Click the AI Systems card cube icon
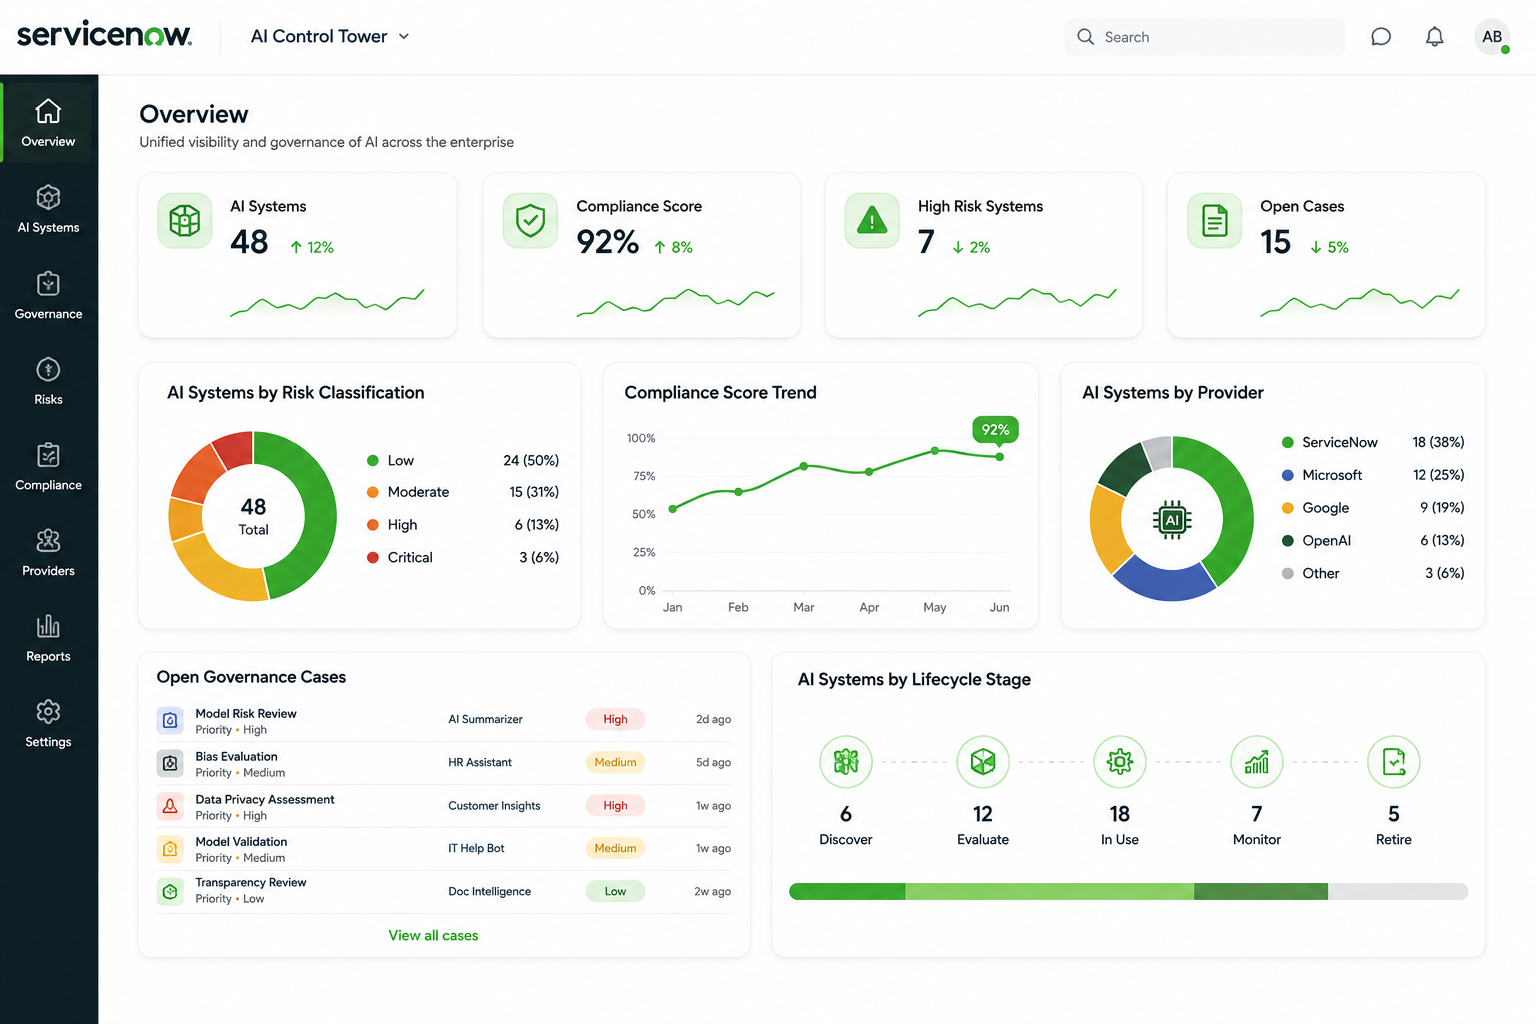 pos(185,220)
